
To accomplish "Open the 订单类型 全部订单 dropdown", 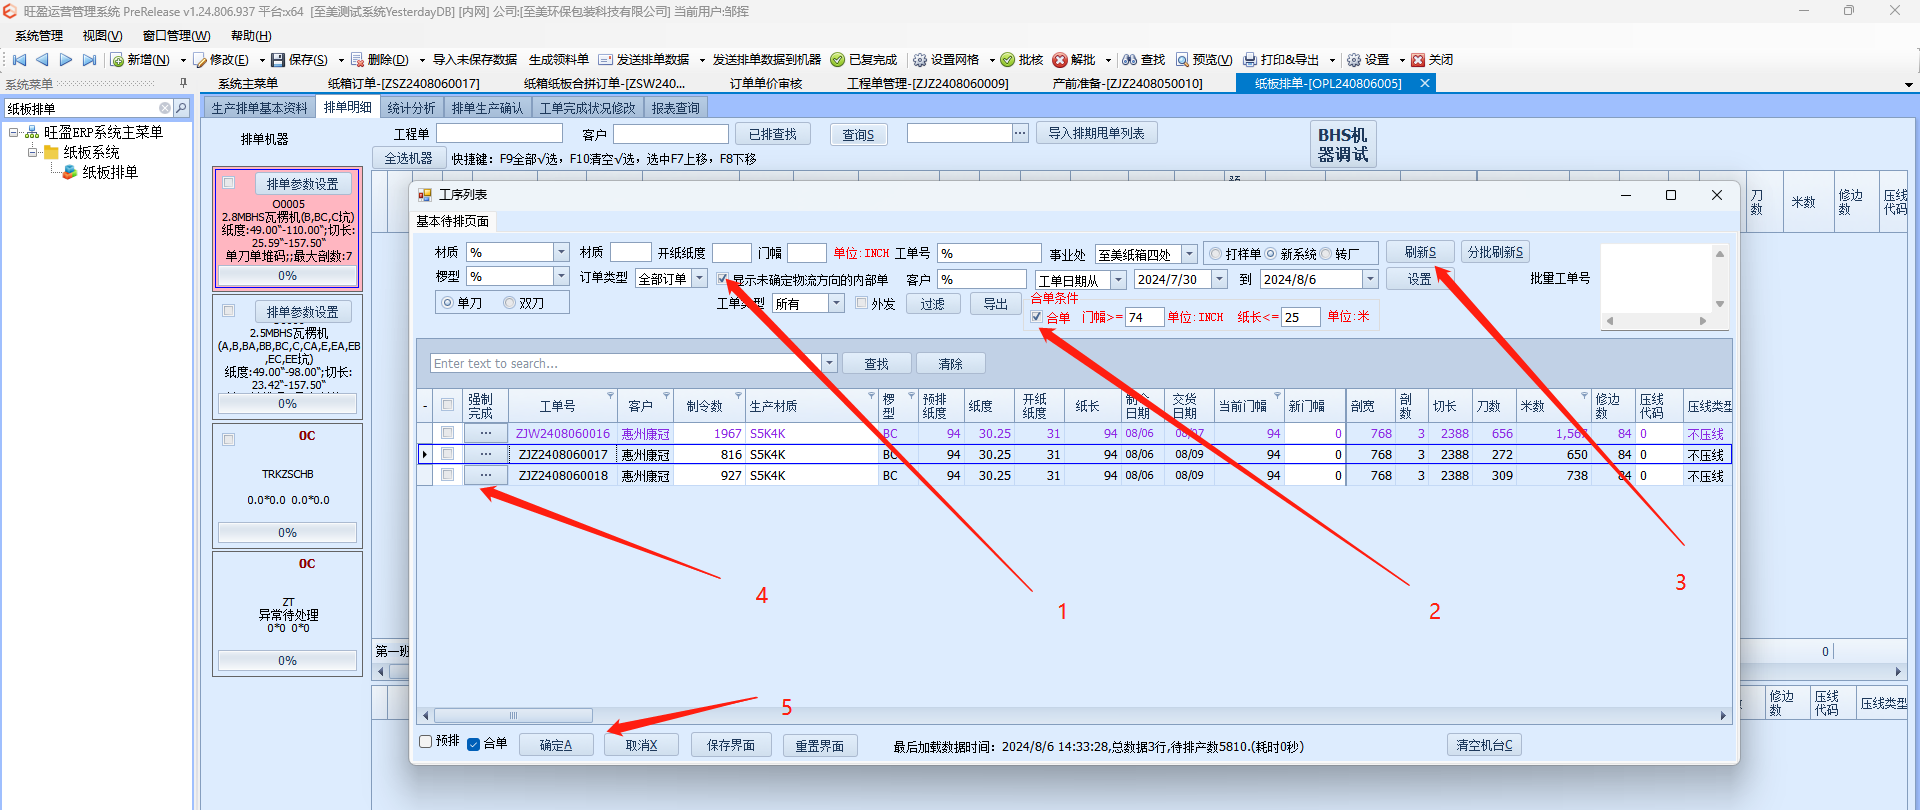I will coord(700,278).
